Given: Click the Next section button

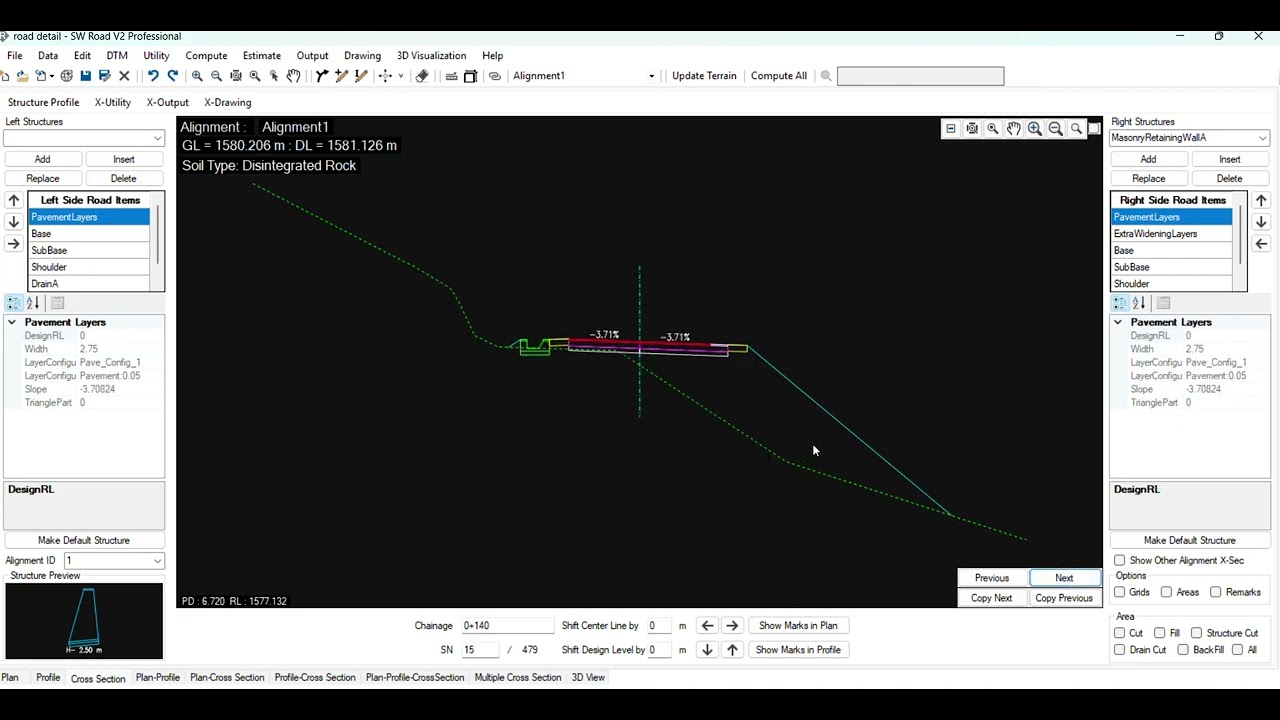Looking at the screenshot, I should pyautogui.click(x=1064, y=578).
